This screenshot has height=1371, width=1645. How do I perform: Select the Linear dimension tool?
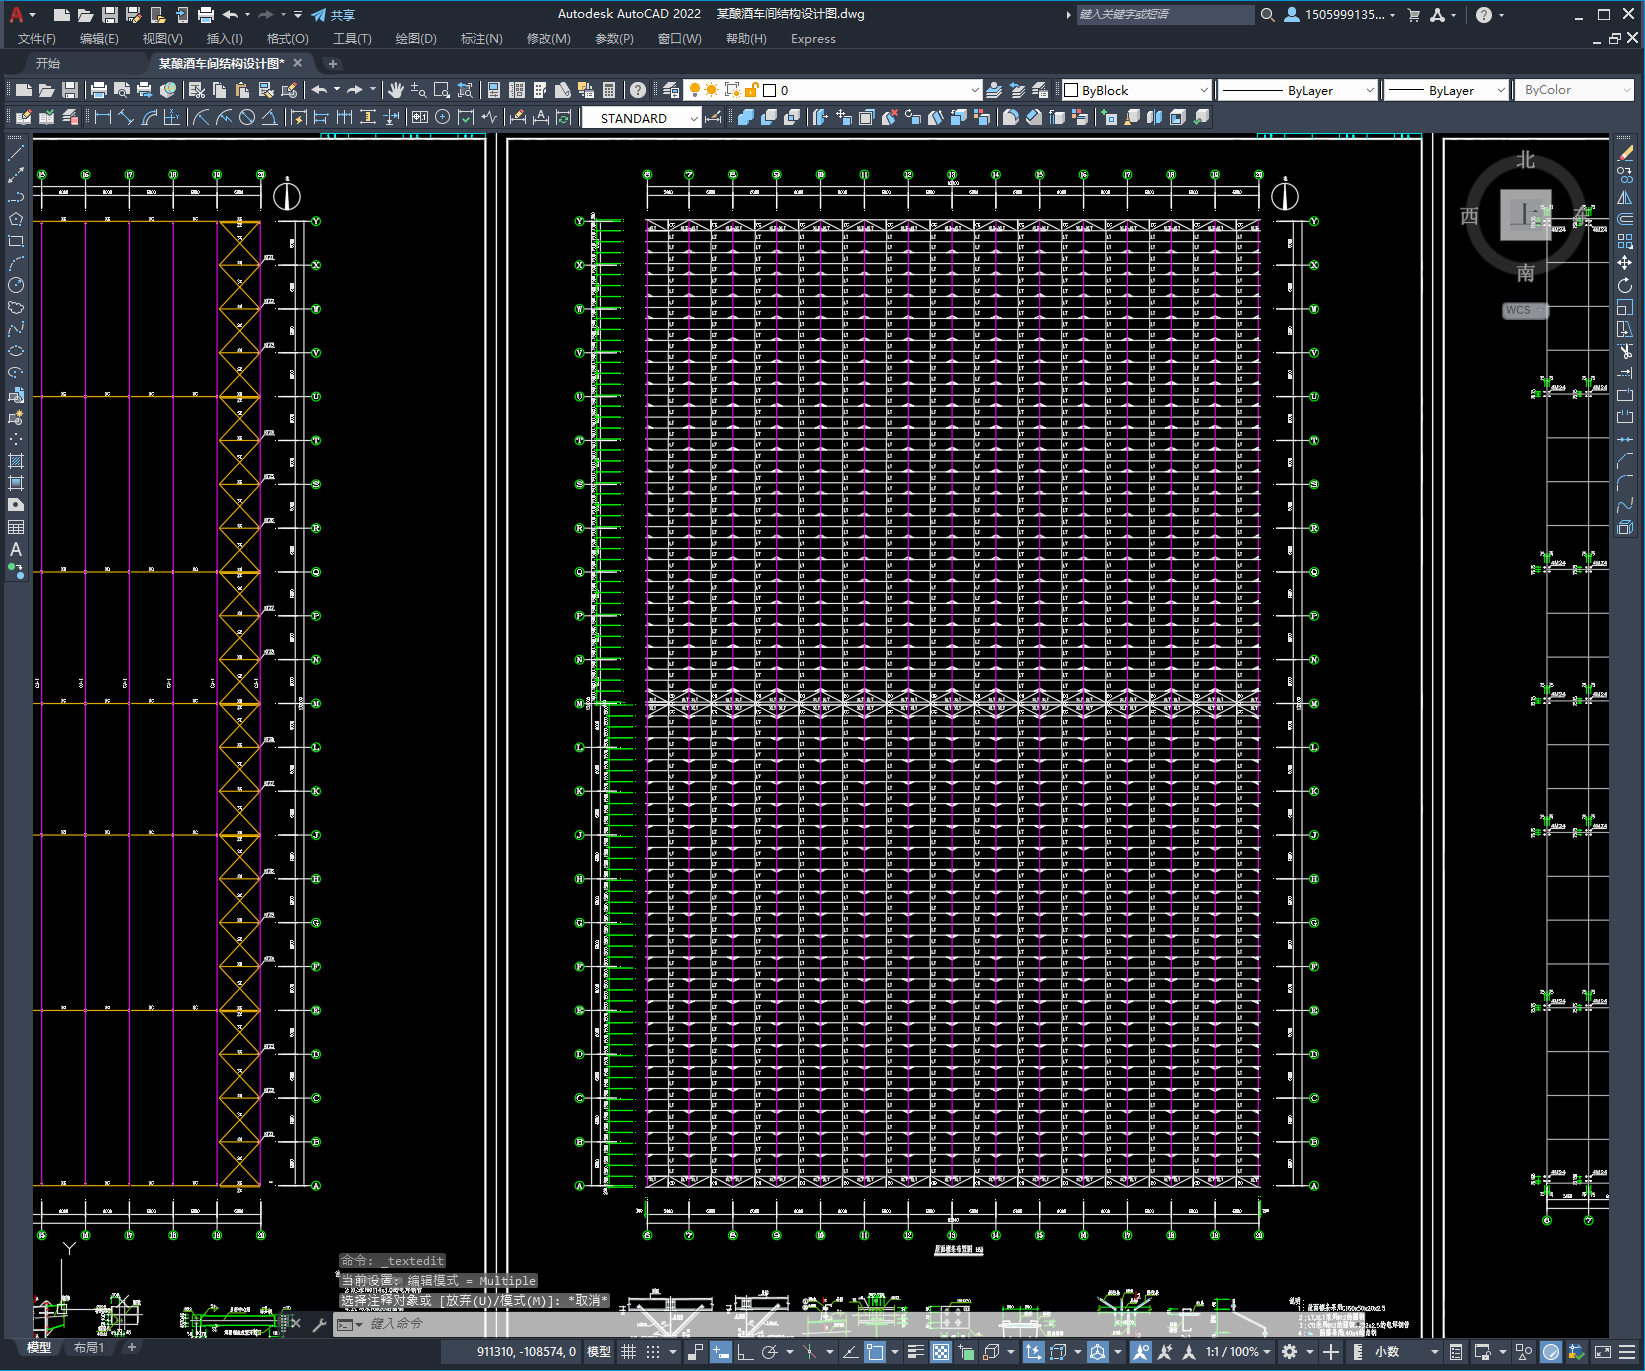pos(102,117)
